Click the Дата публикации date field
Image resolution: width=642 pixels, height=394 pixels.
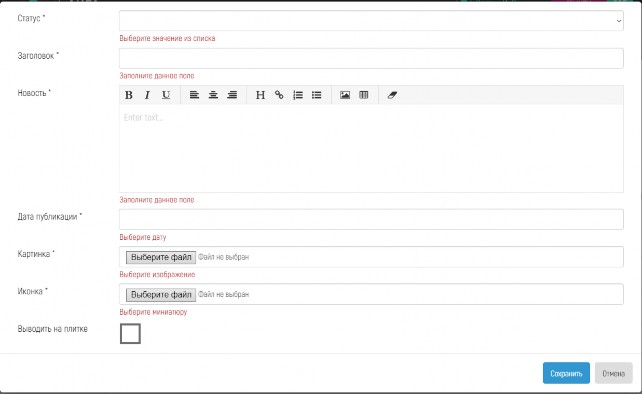(371, 219)
